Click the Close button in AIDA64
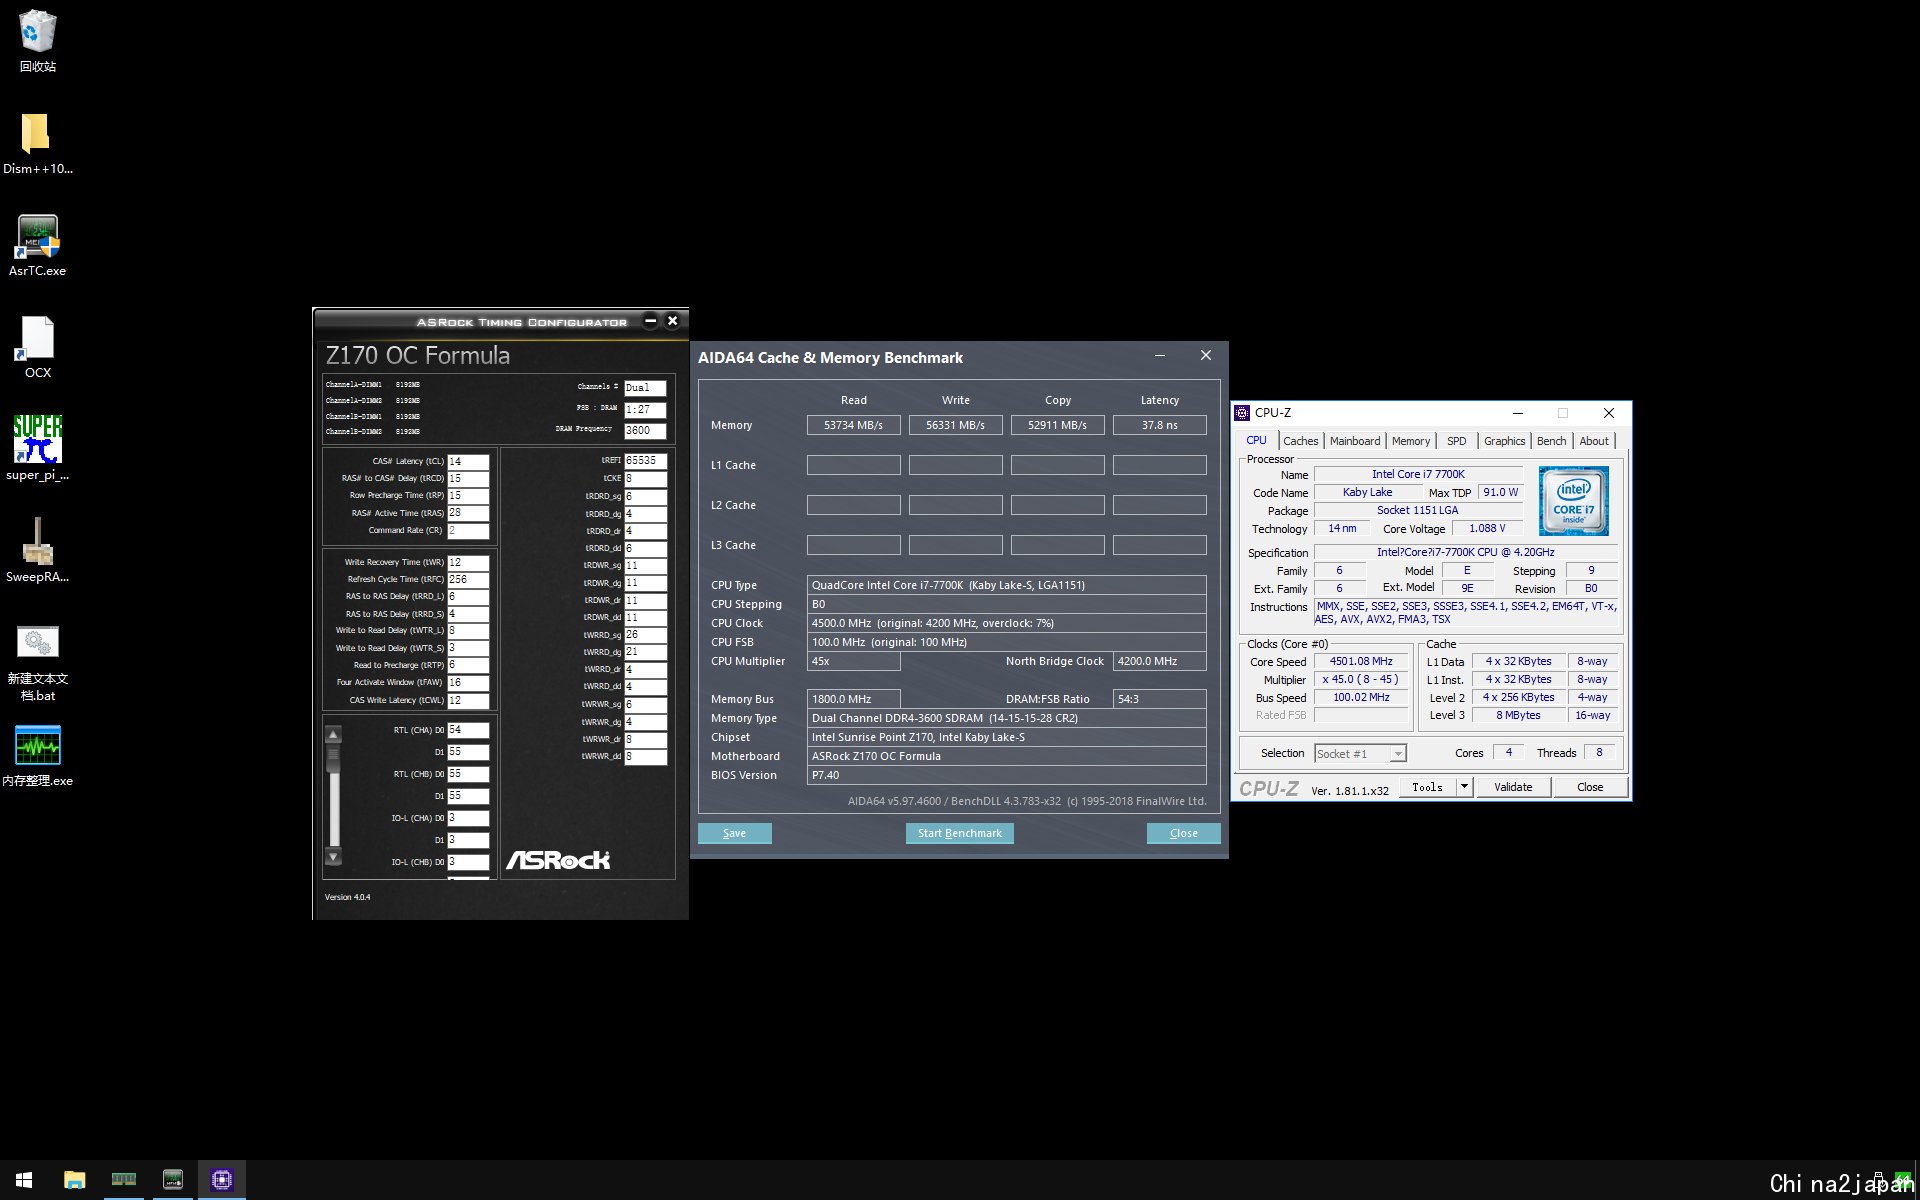This screenshot has width=1920, height=1200. point(1183,833)
